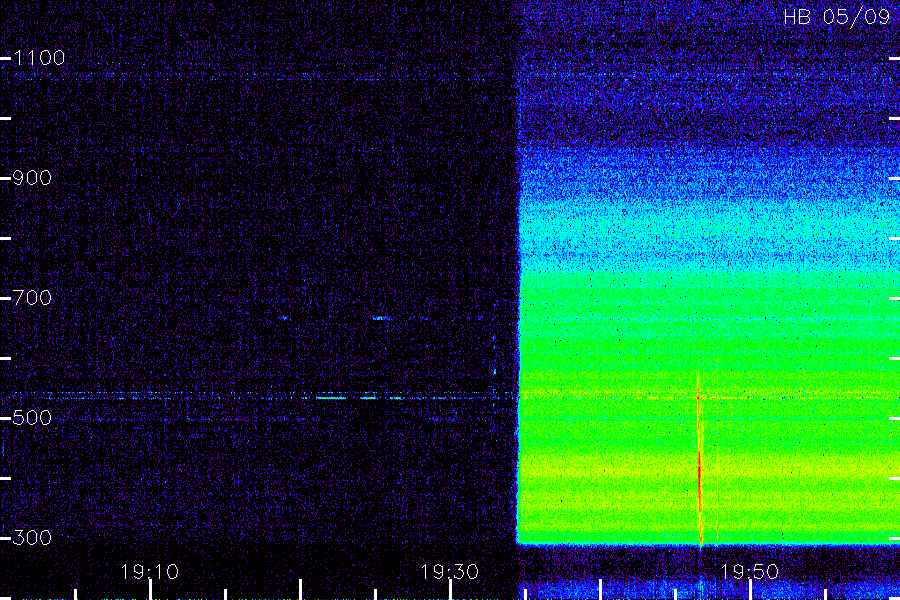Click the time tick mark under 19:30
Image resolution: width=900 pixels, height=600 pixels.
tap(451, 590)
